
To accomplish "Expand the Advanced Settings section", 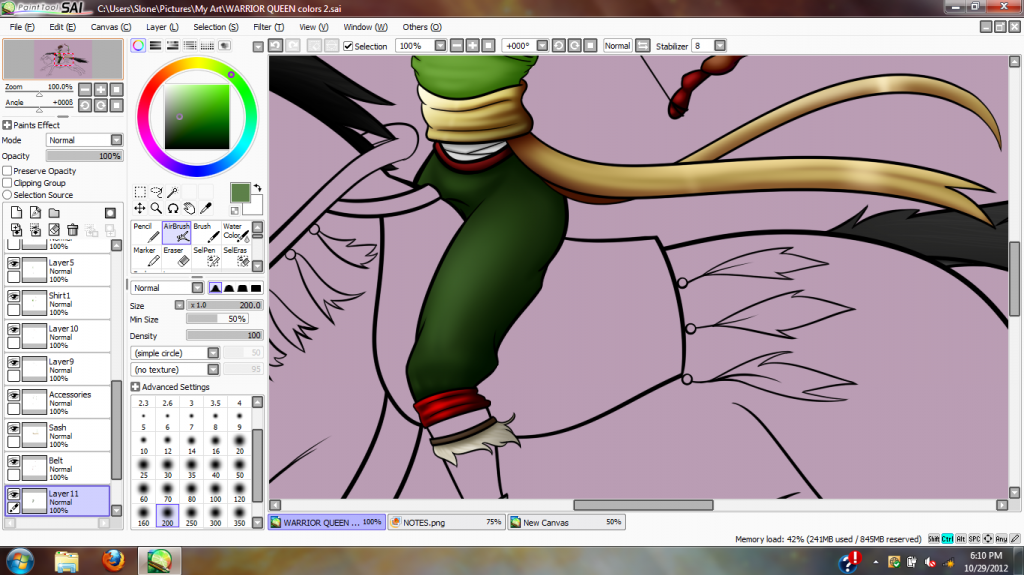I will pos(135,387).
